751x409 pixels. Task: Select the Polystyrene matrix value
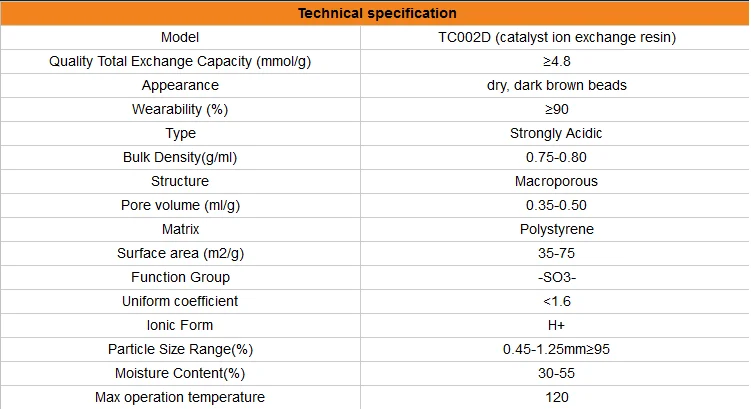tap(557, 229)
